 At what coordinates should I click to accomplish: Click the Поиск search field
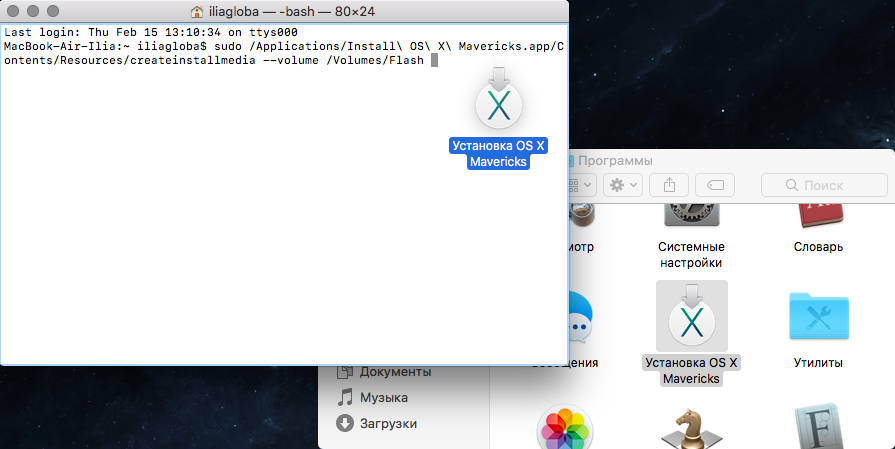(824, 185)
